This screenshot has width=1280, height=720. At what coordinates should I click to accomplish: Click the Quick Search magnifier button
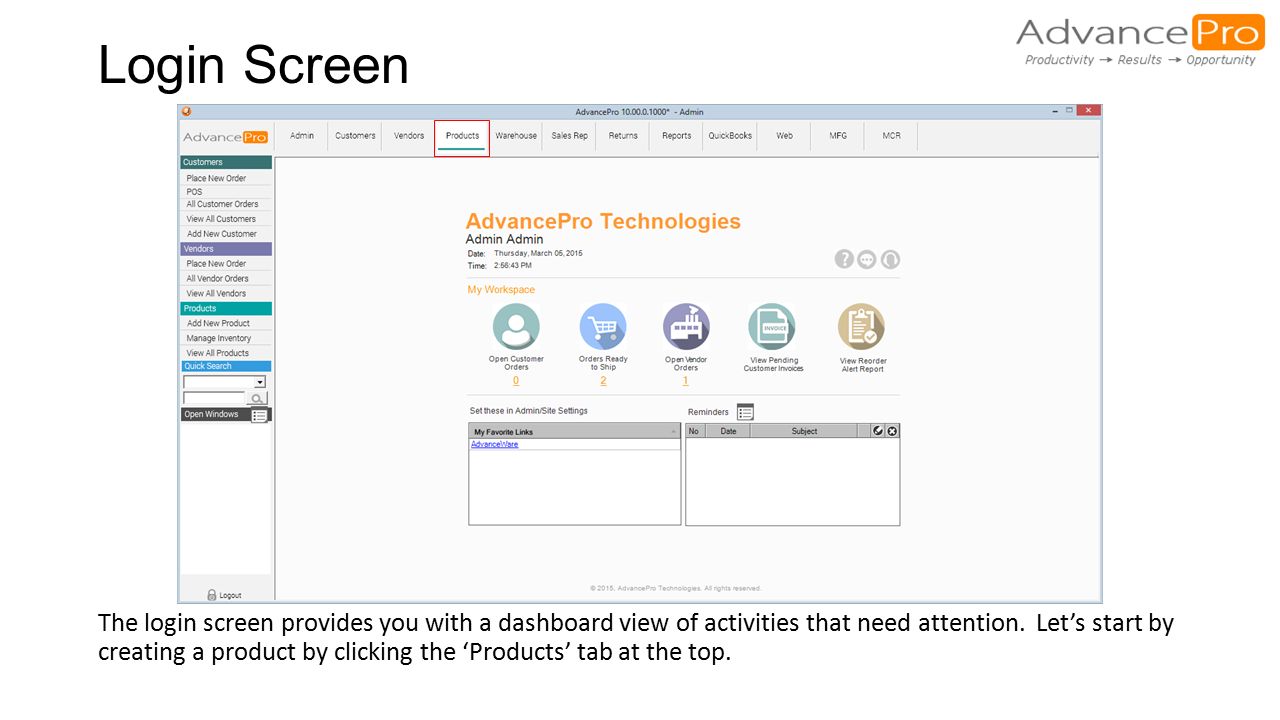point(256,398)
